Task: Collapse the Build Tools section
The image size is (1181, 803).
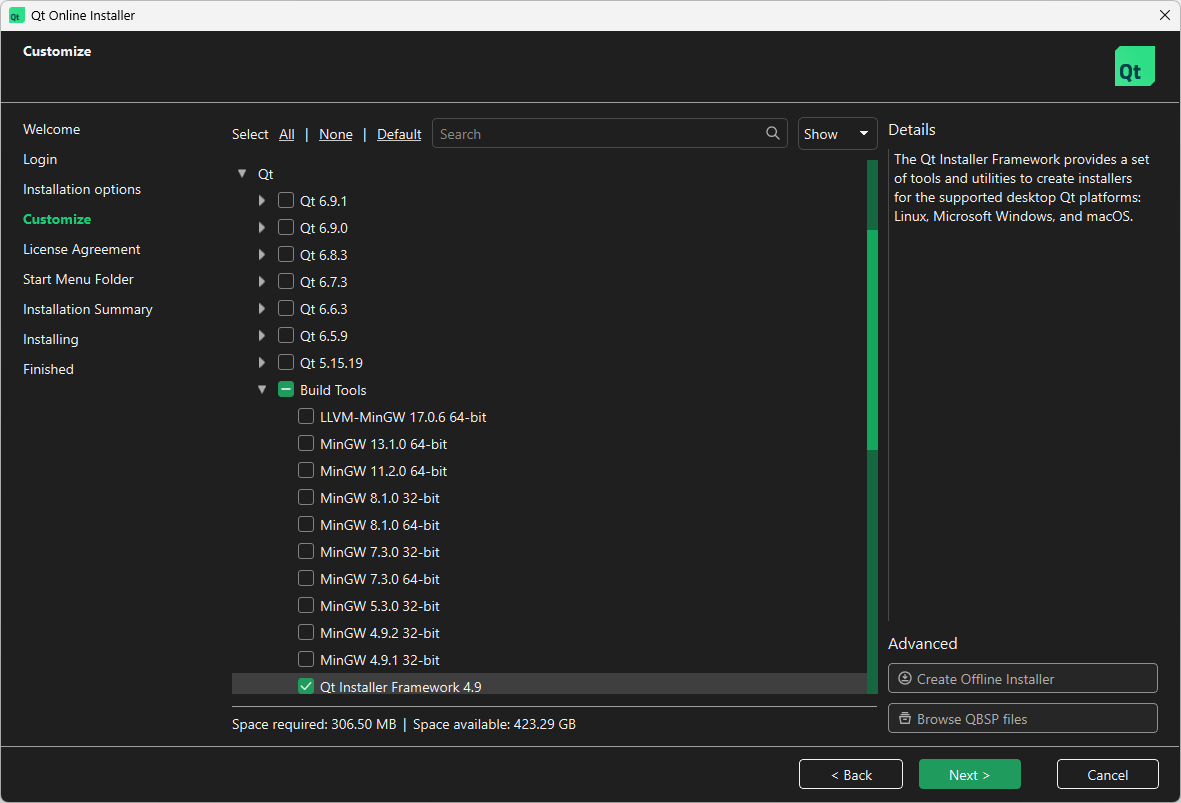Action: click(x=261, y=389)
